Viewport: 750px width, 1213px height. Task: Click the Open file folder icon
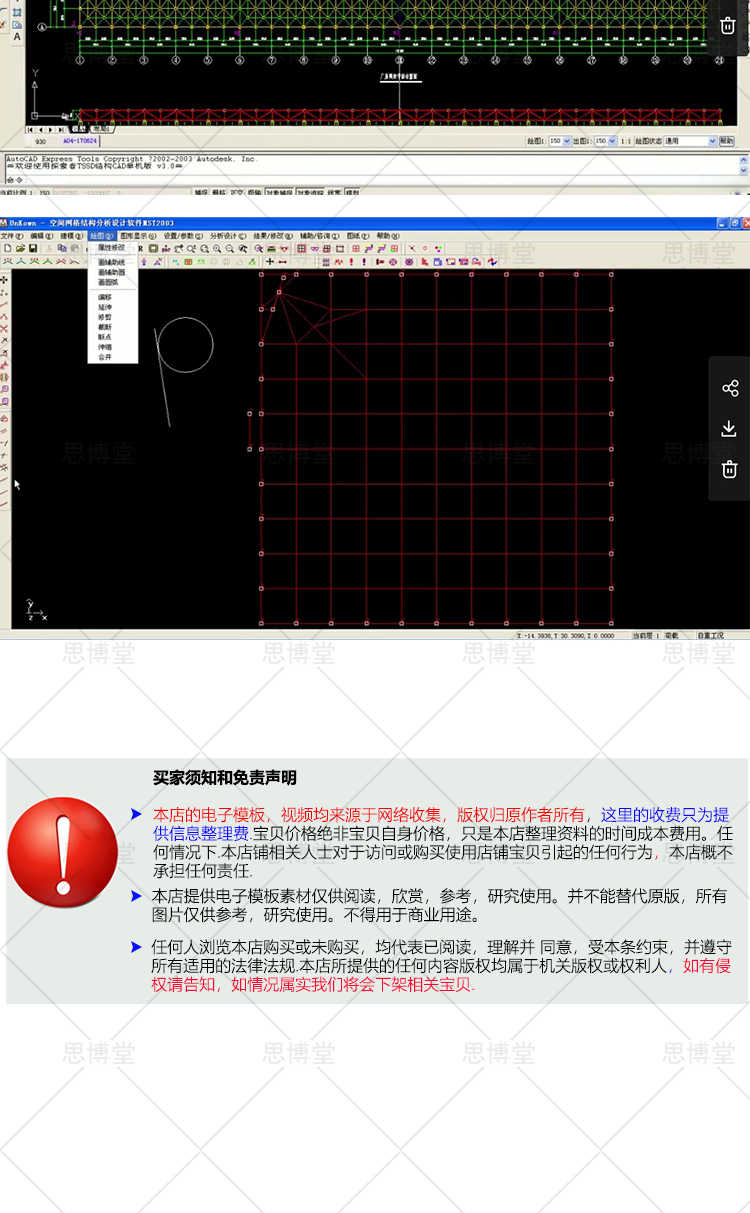pos(20,248)
